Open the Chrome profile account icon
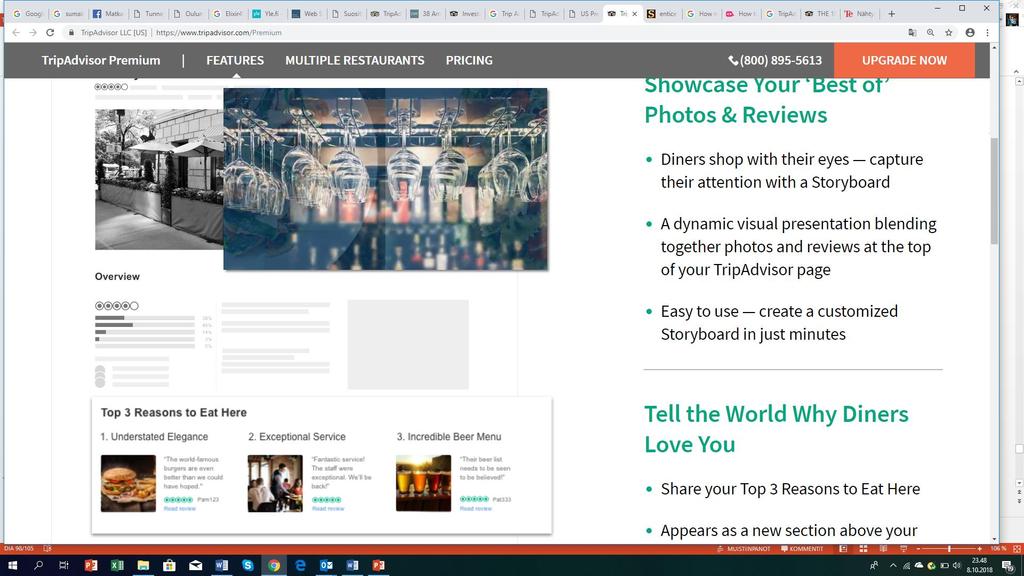This screenshot has height=576, width=1024. coord(970,32)
